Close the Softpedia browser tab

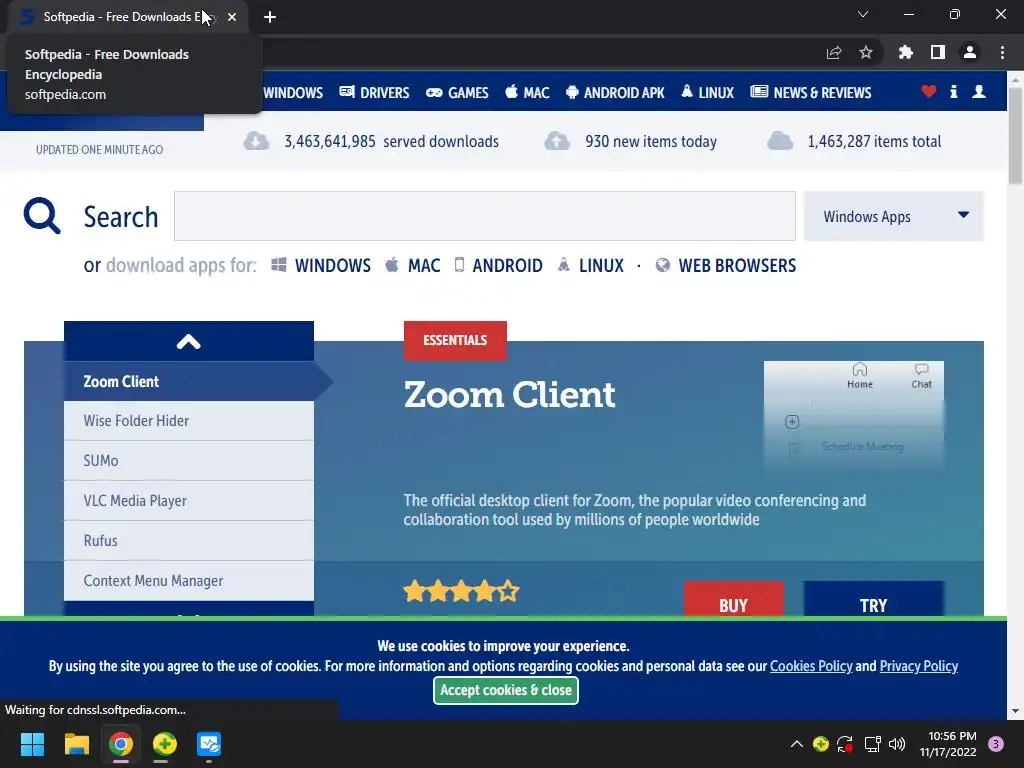(232, 17)
